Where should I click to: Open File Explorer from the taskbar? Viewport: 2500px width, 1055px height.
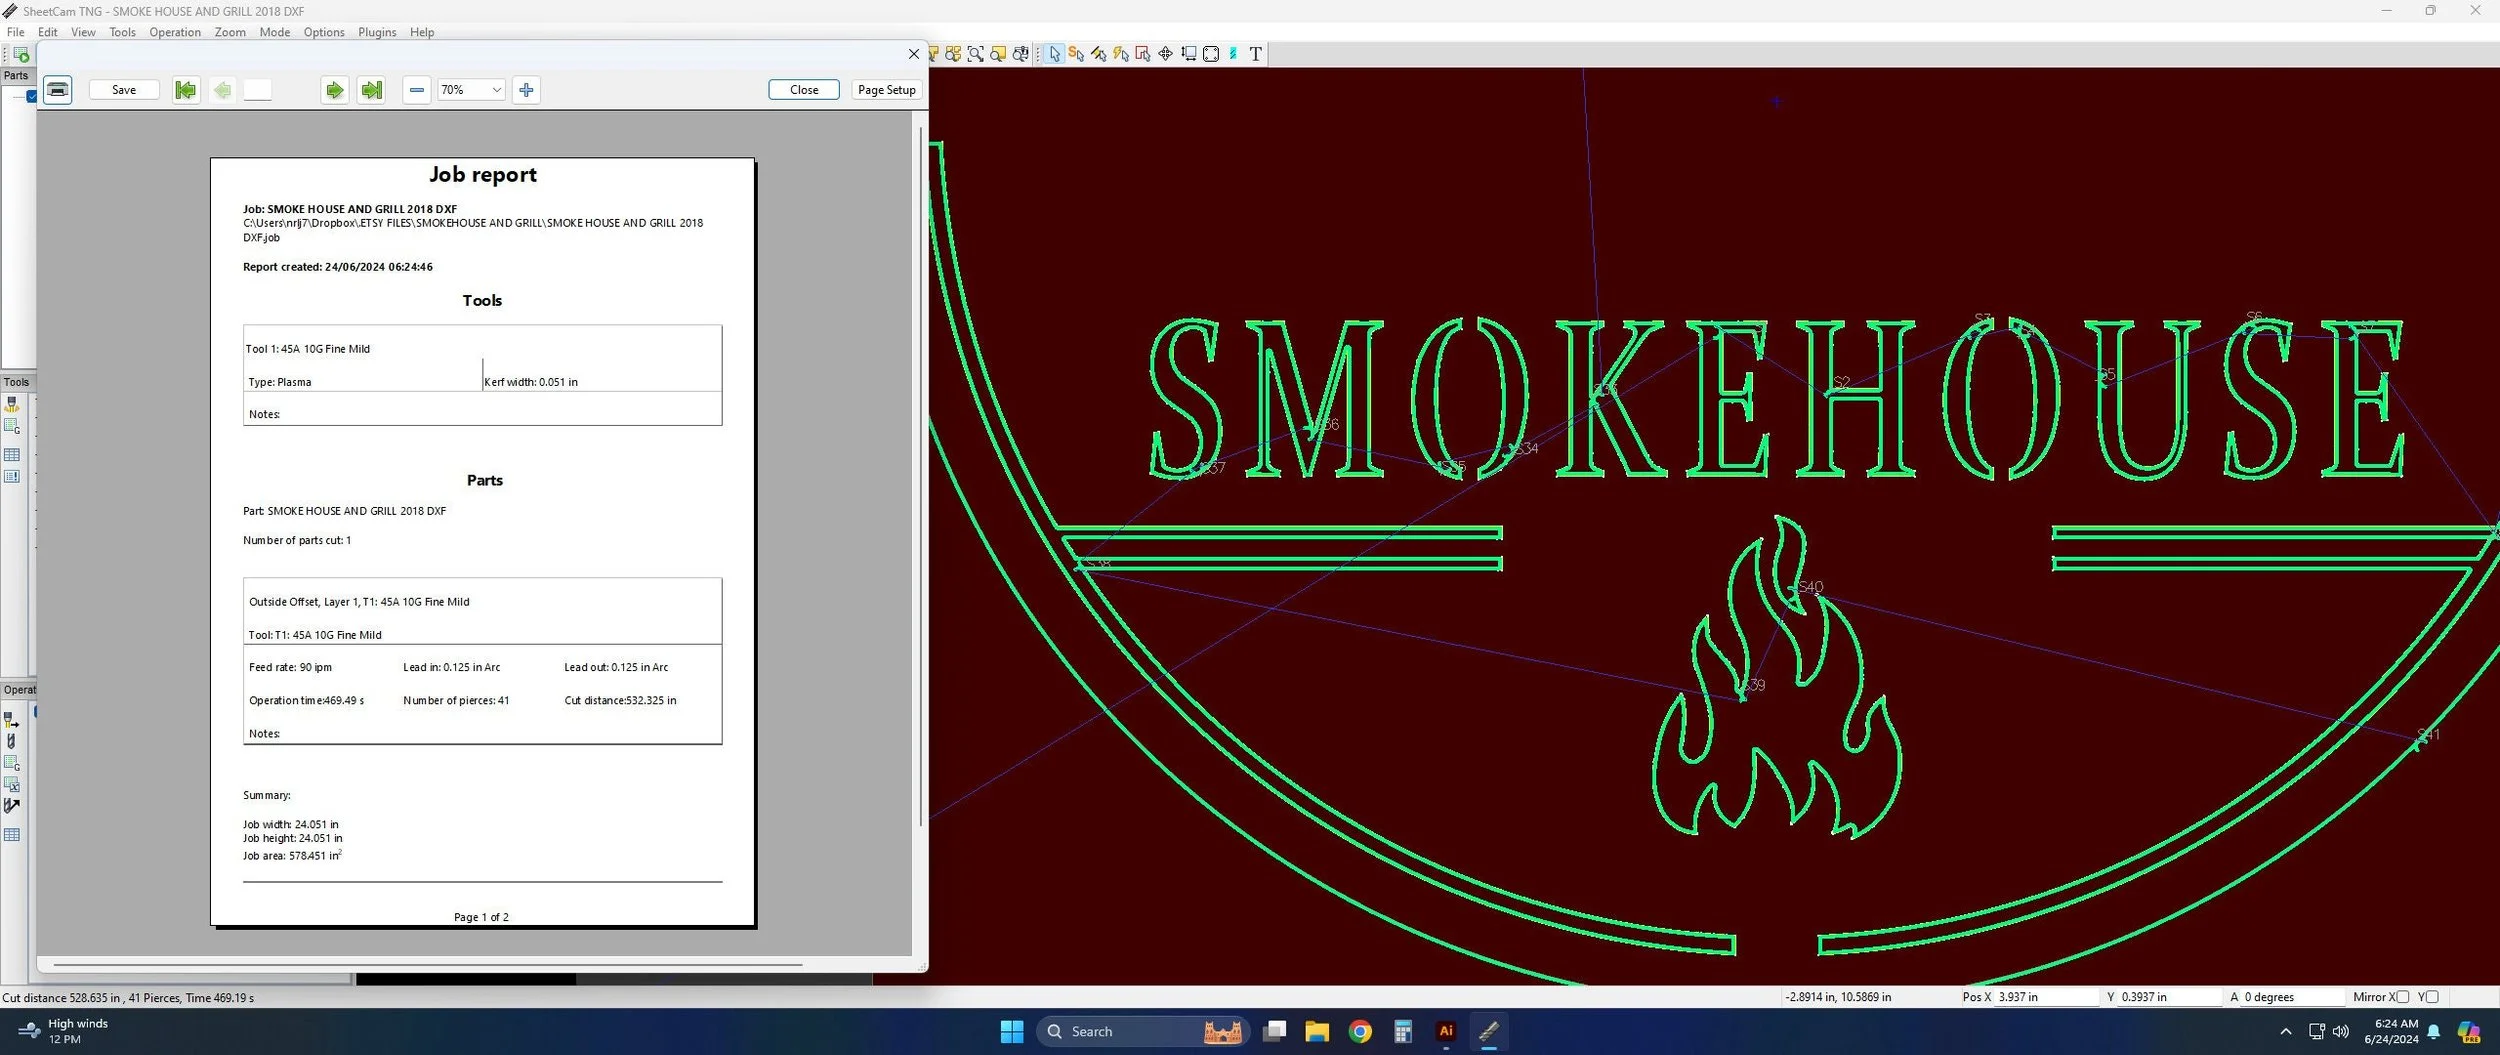coord(1317,1031)
